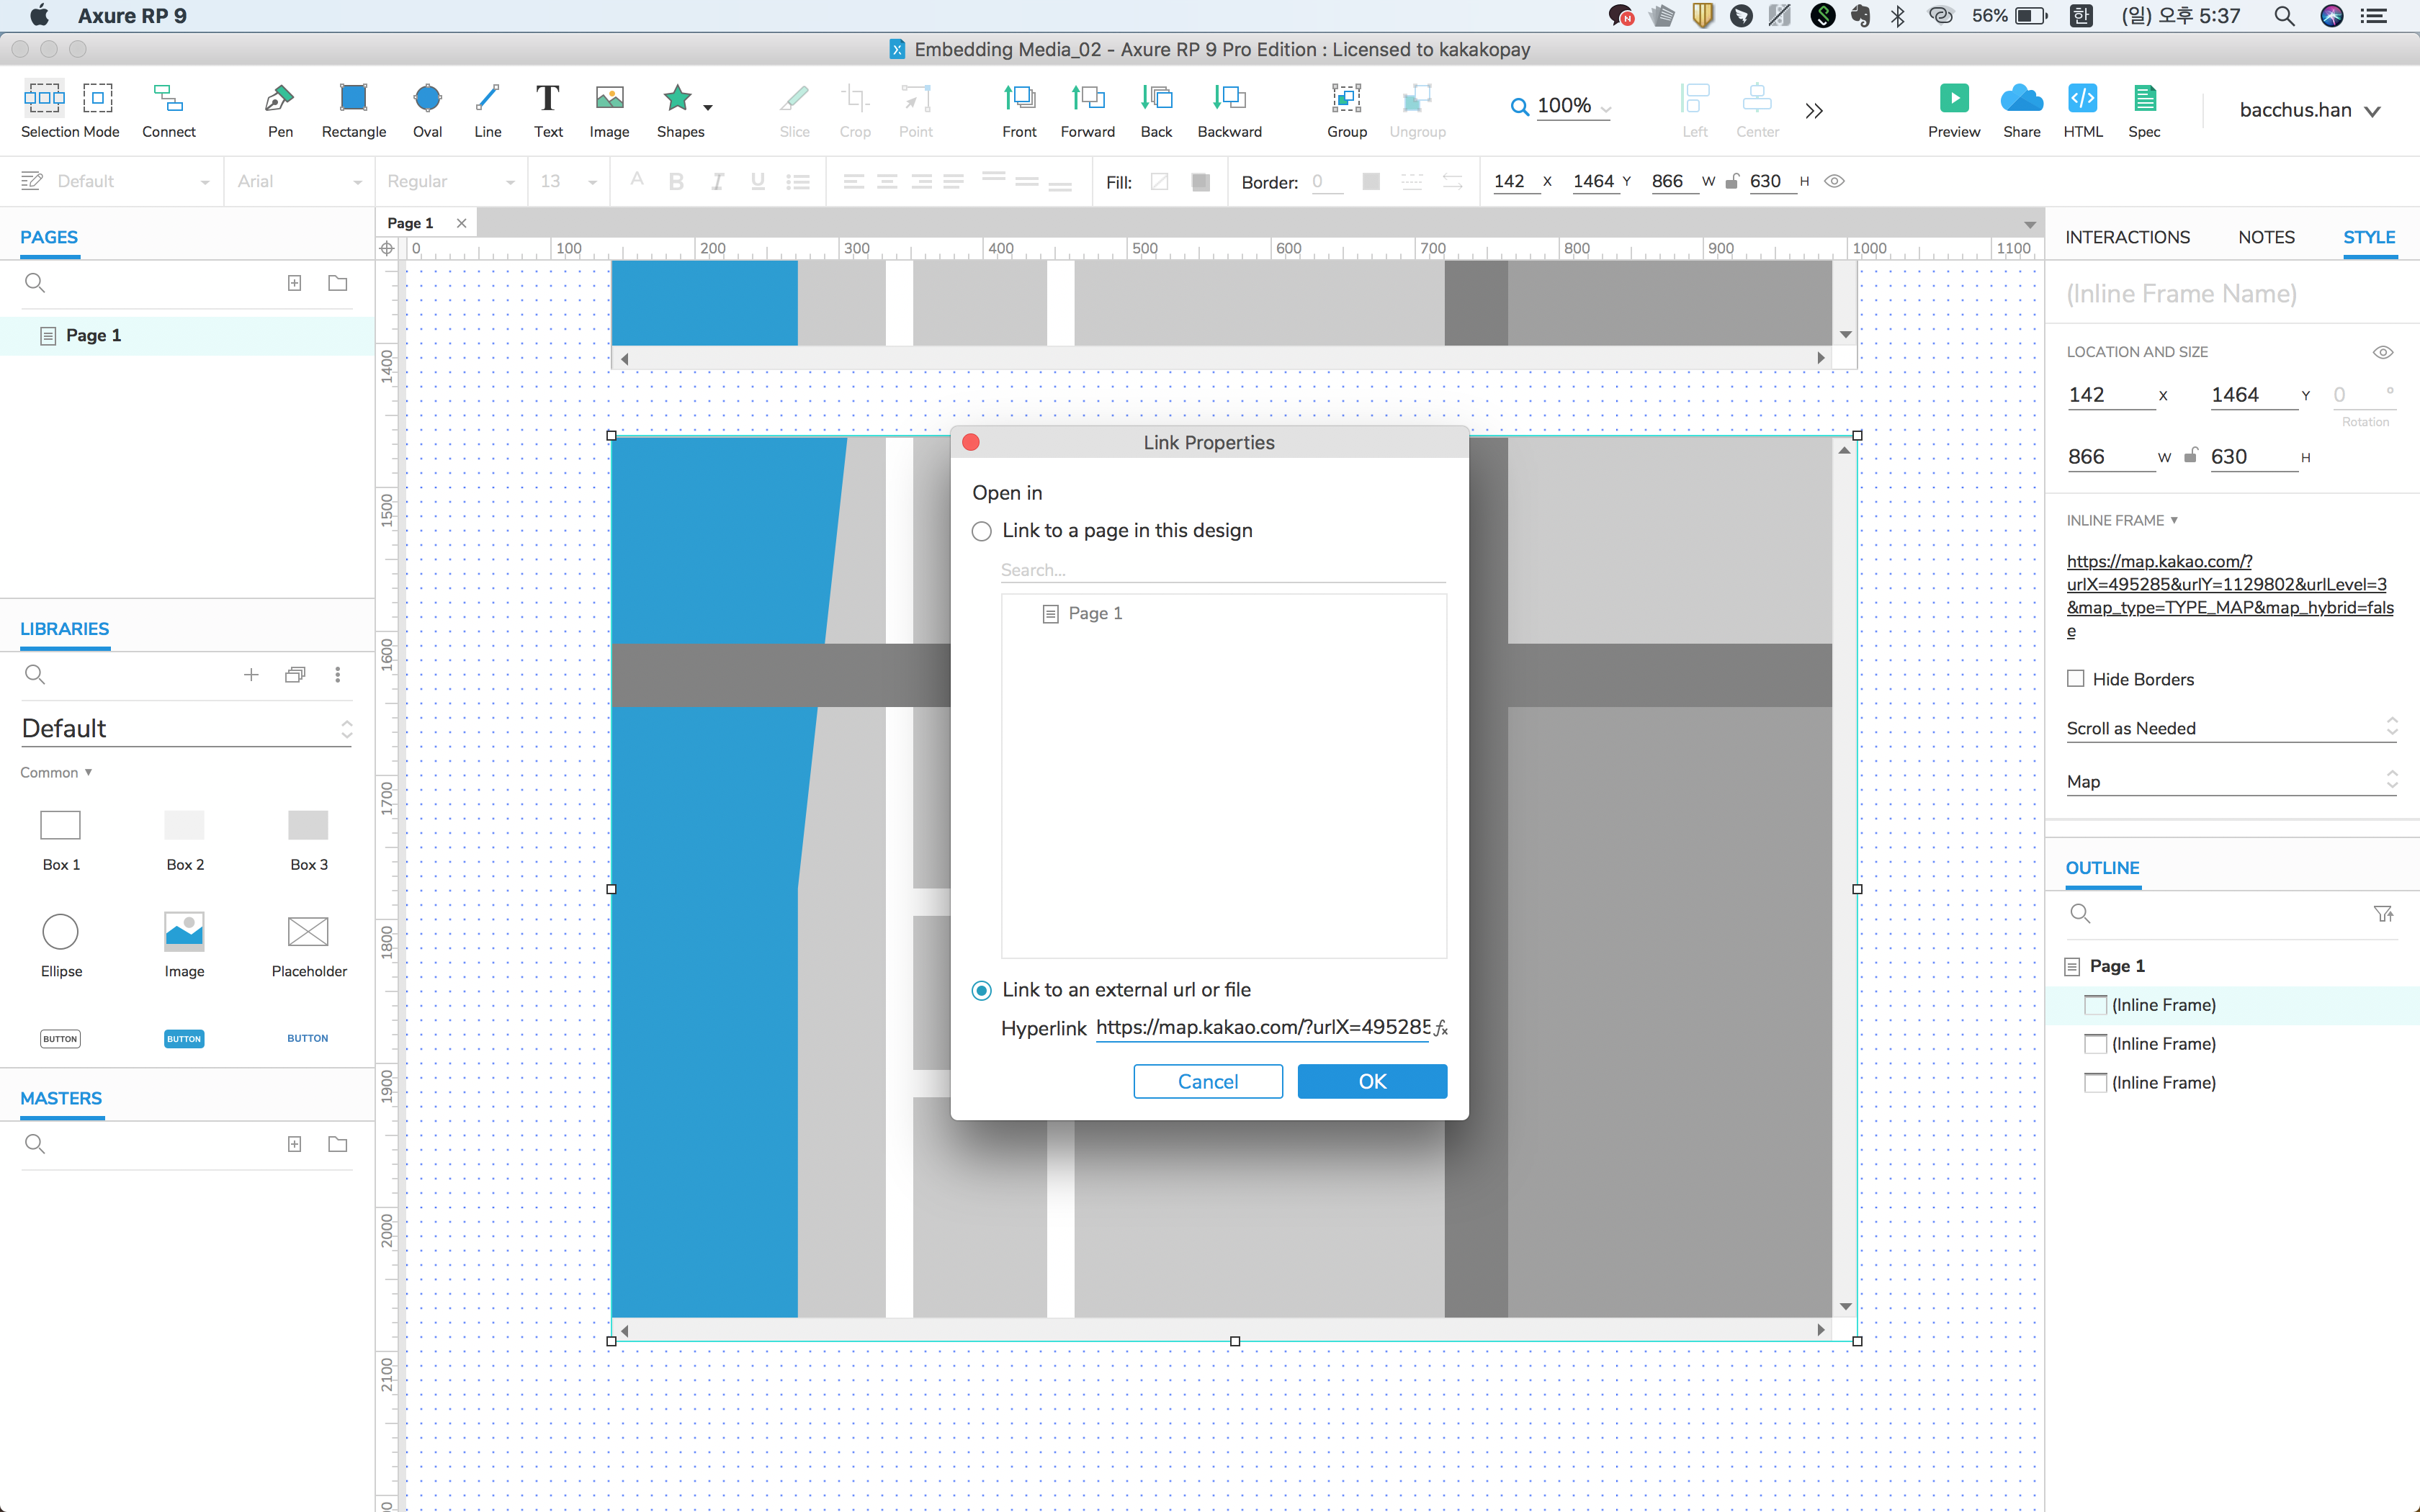Click the OK button in Link Properties
Screen dimensions: 2420x1512
point(1372,1081)
